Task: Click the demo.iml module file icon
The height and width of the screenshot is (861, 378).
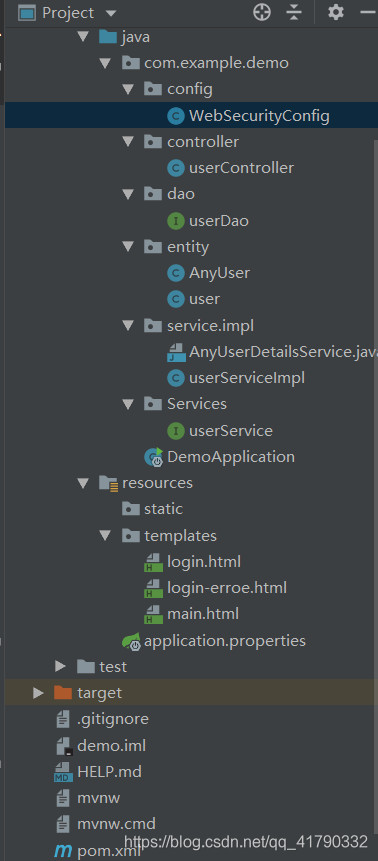Action: [x=64, y=746]
